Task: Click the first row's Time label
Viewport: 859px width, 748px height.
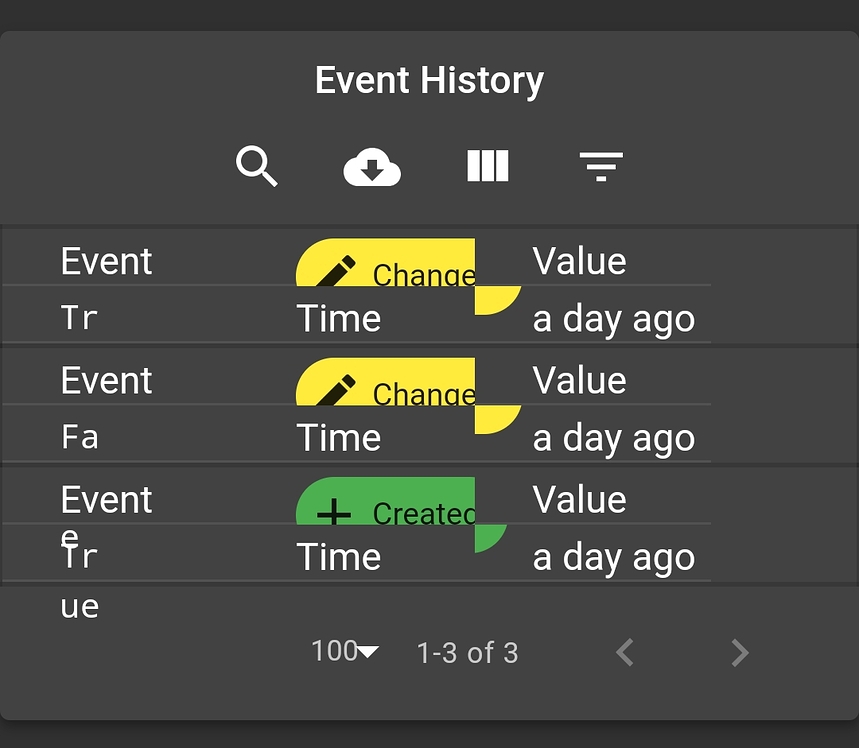Action: (x=338, y=320)
